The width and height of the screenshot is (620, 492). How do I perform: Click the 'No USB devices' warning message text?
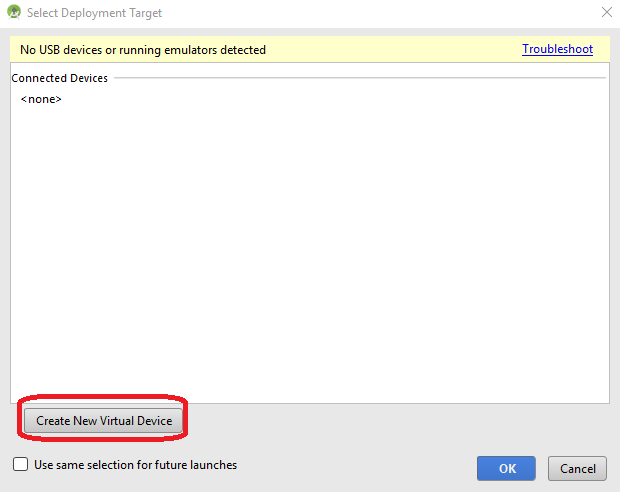pos(143,50)
